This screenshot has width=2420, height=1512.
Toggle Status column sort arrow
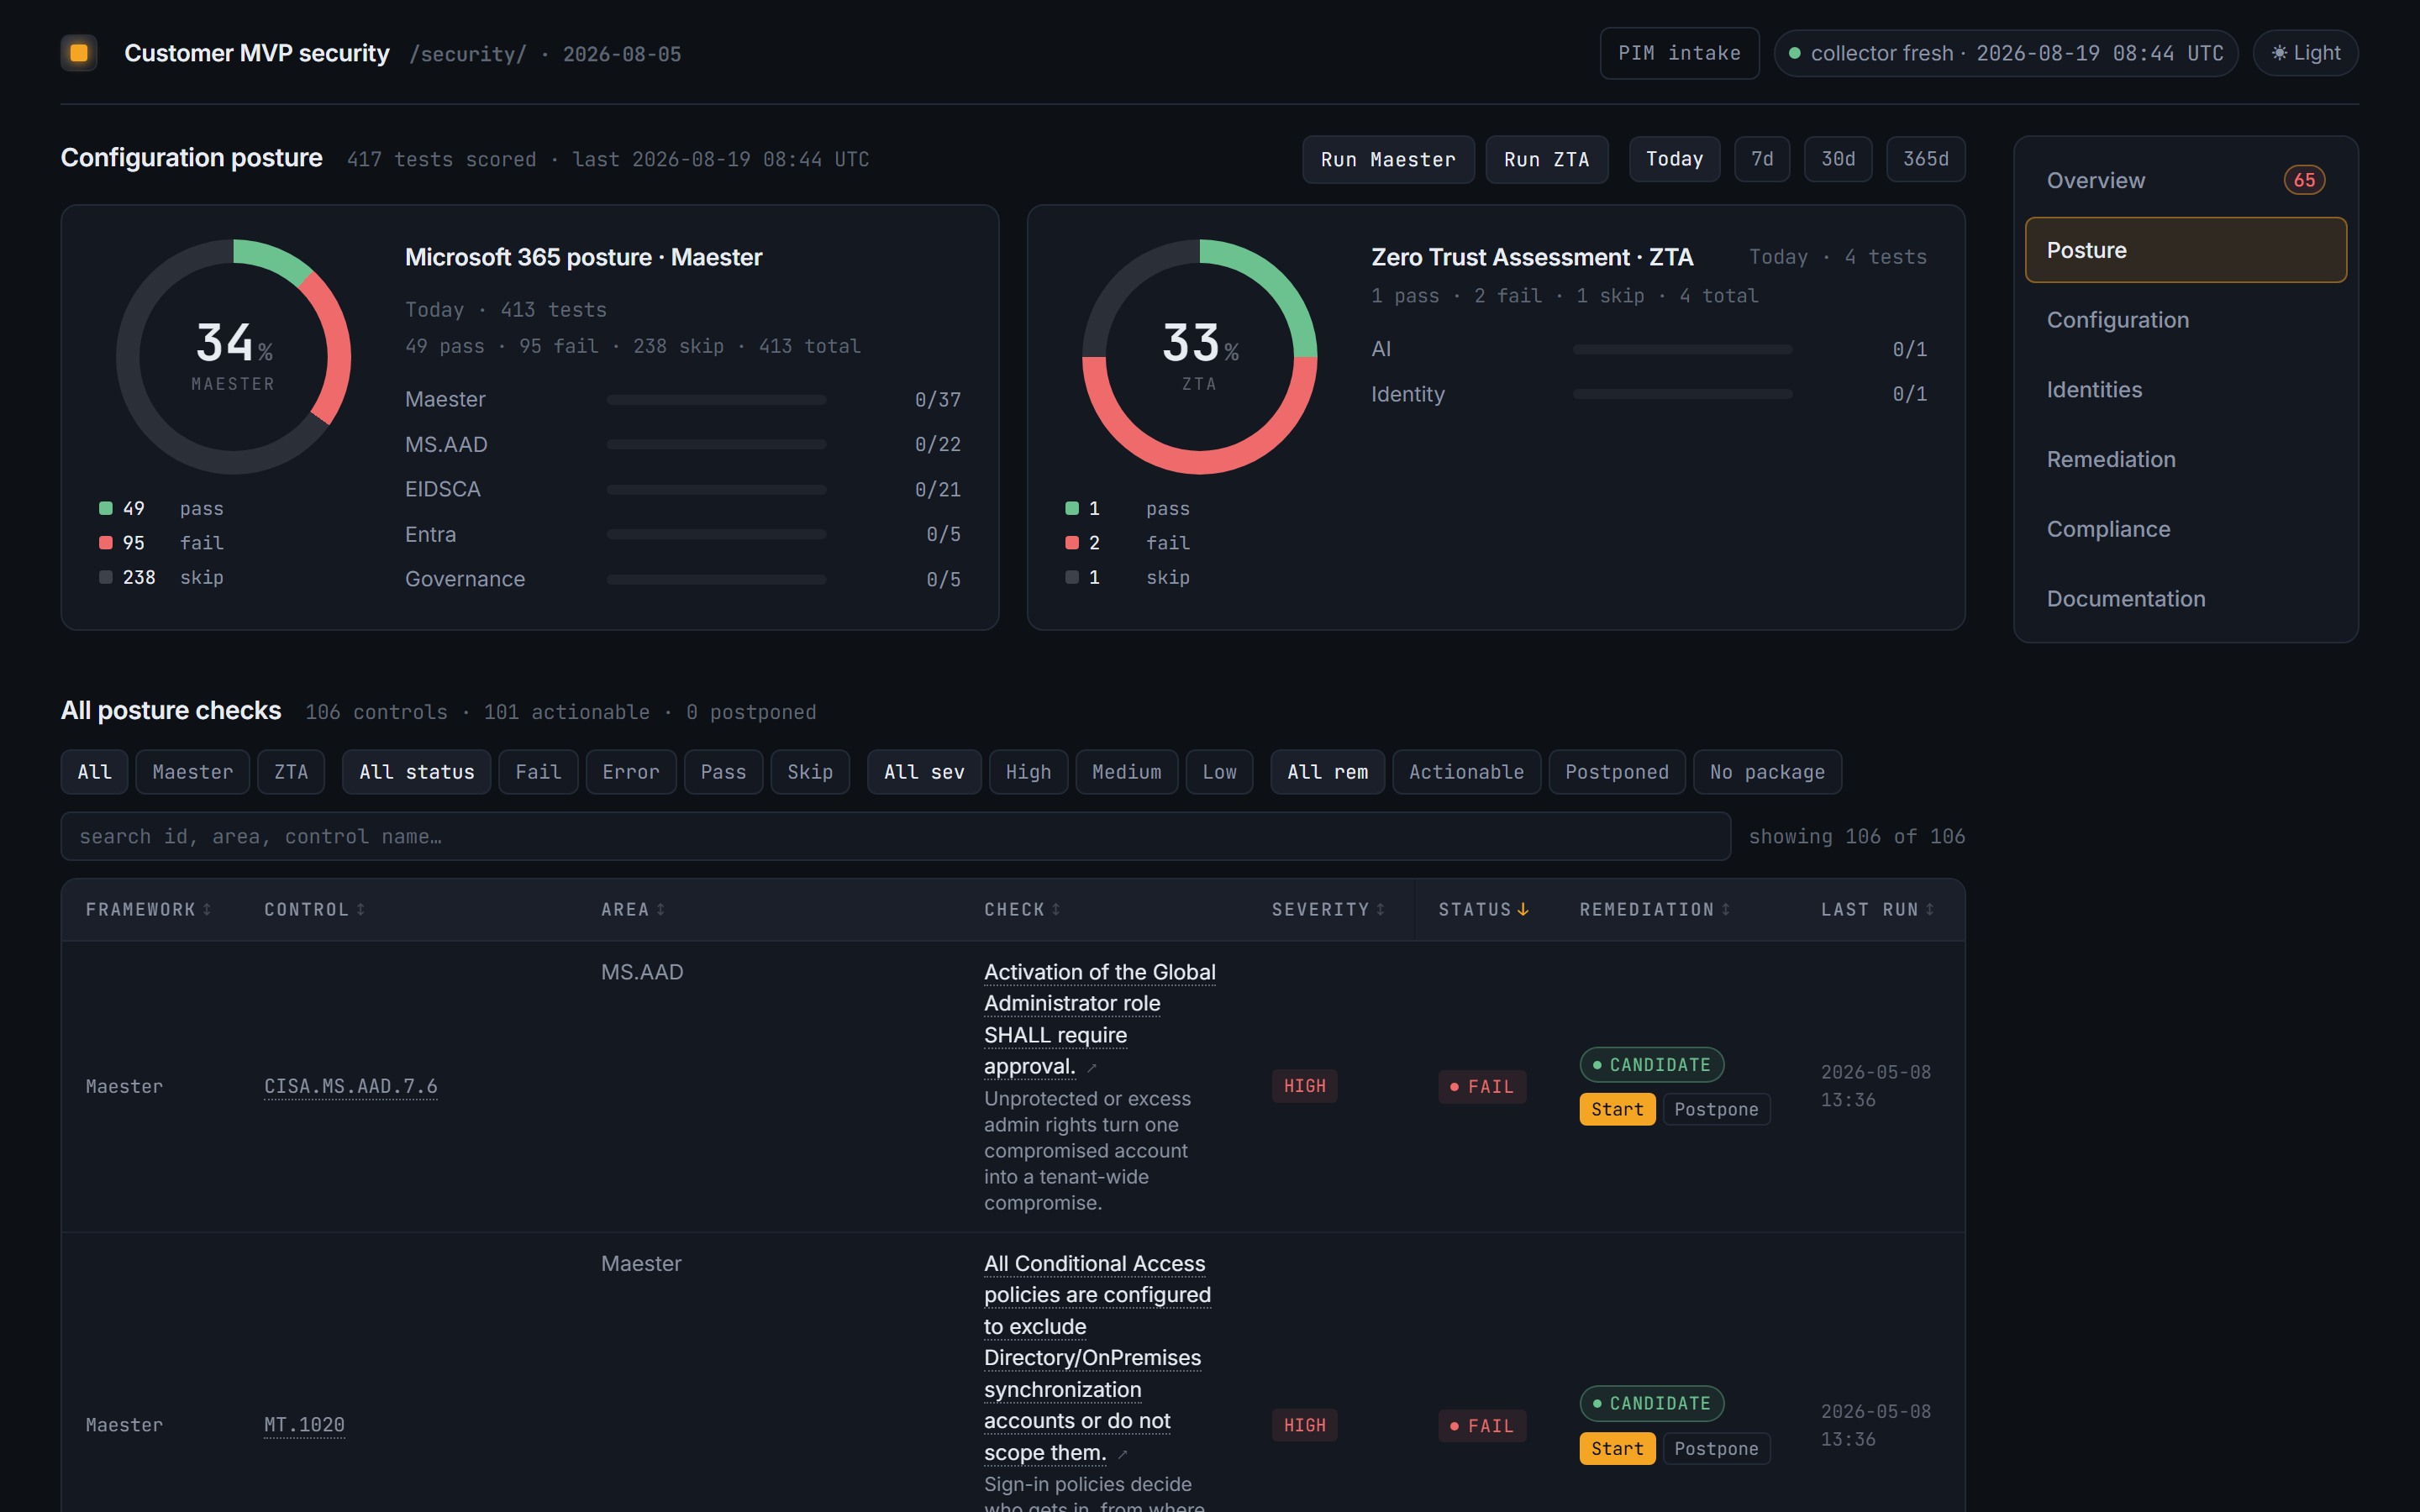pyautogui.click(x=1523, y=909)
